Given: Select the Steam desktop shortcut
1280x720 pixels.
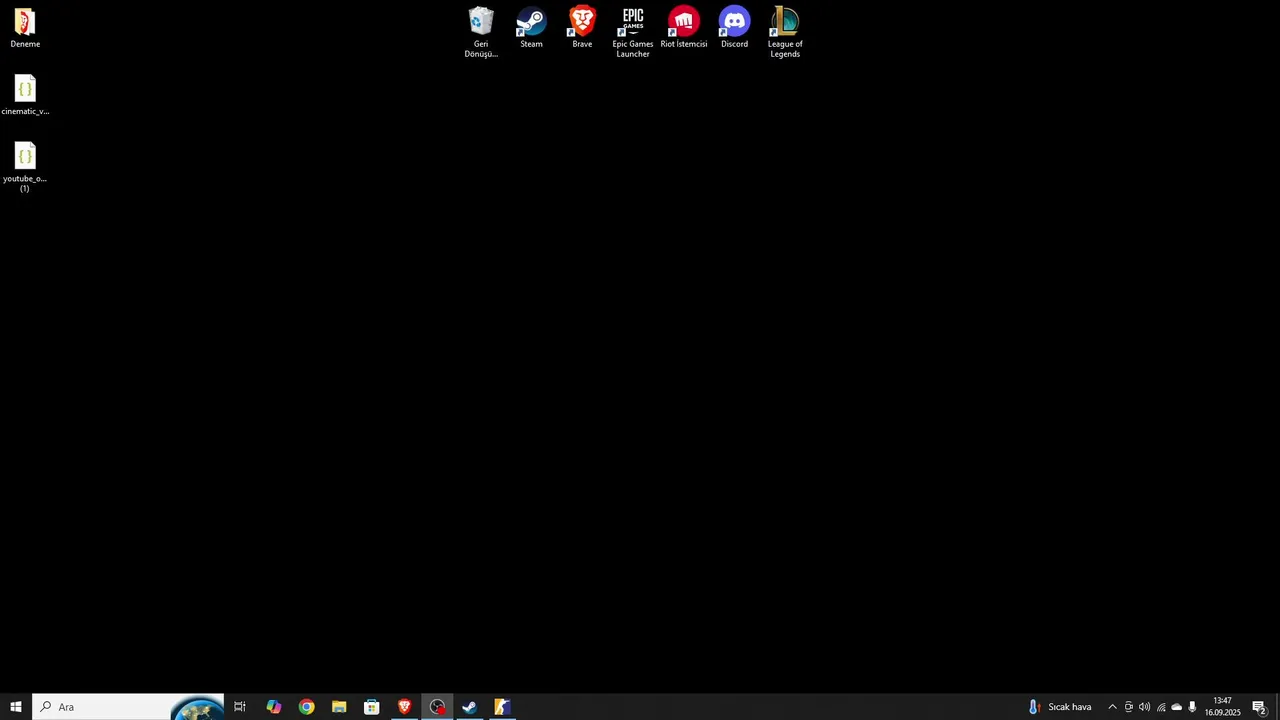Looking at the screenshot, I should coord(531,27).
